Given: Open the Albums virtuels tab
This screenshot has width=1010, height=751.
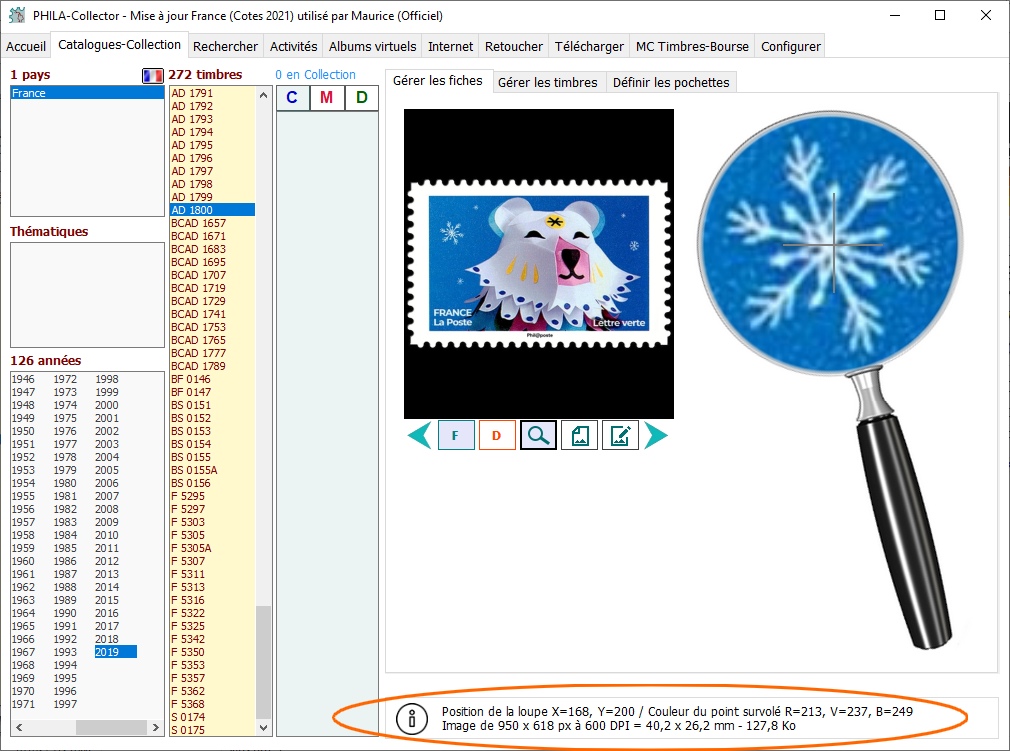Looking at the screenshot, I should pyautogui.click(x=372, y=46).
